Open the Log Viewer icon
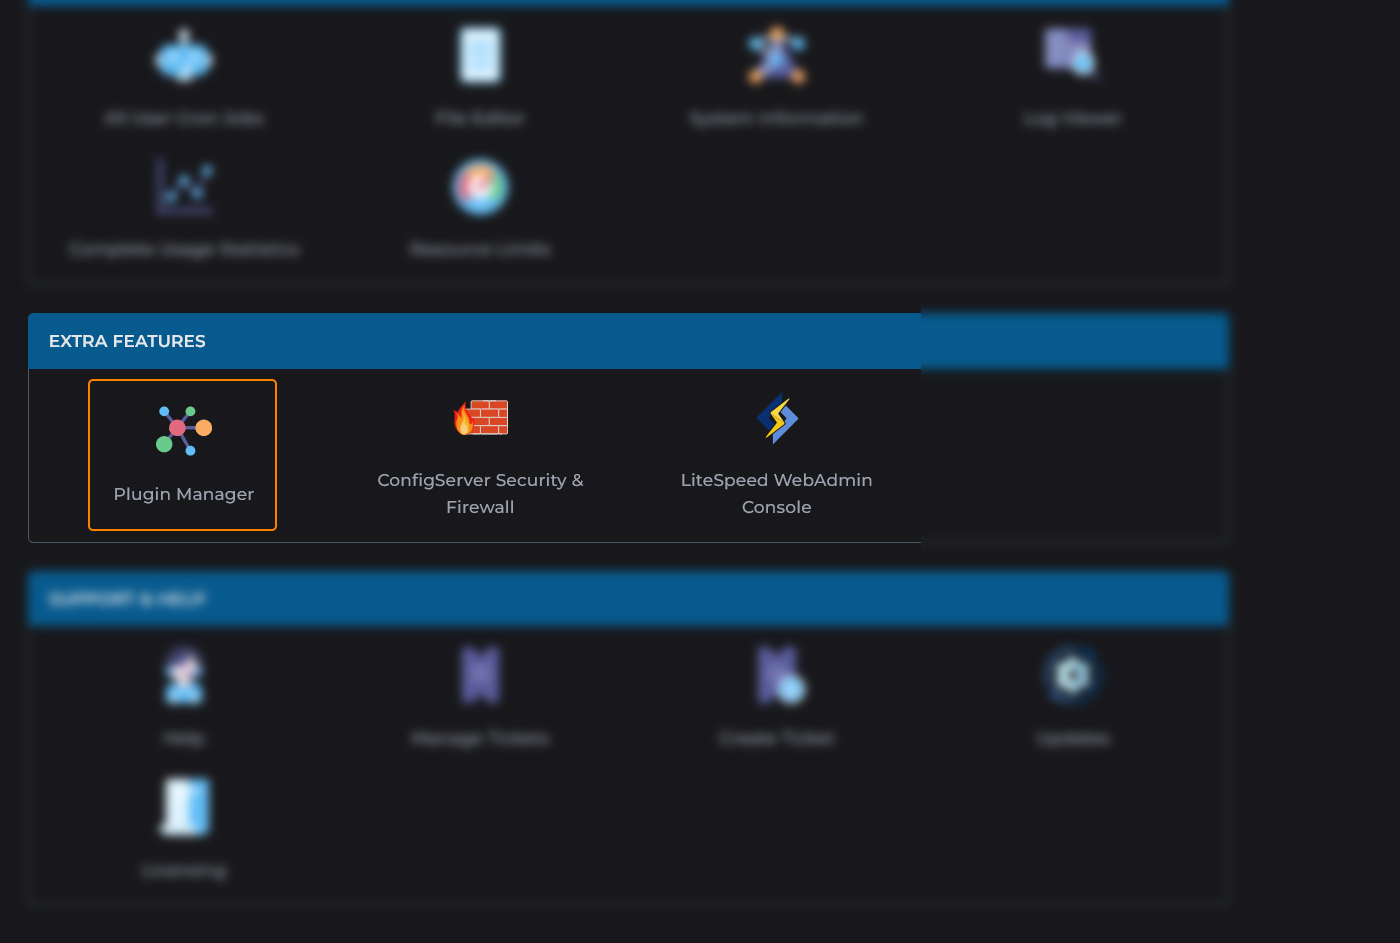This screenshot has height=943, width=1400. (x=1071, y=53)
